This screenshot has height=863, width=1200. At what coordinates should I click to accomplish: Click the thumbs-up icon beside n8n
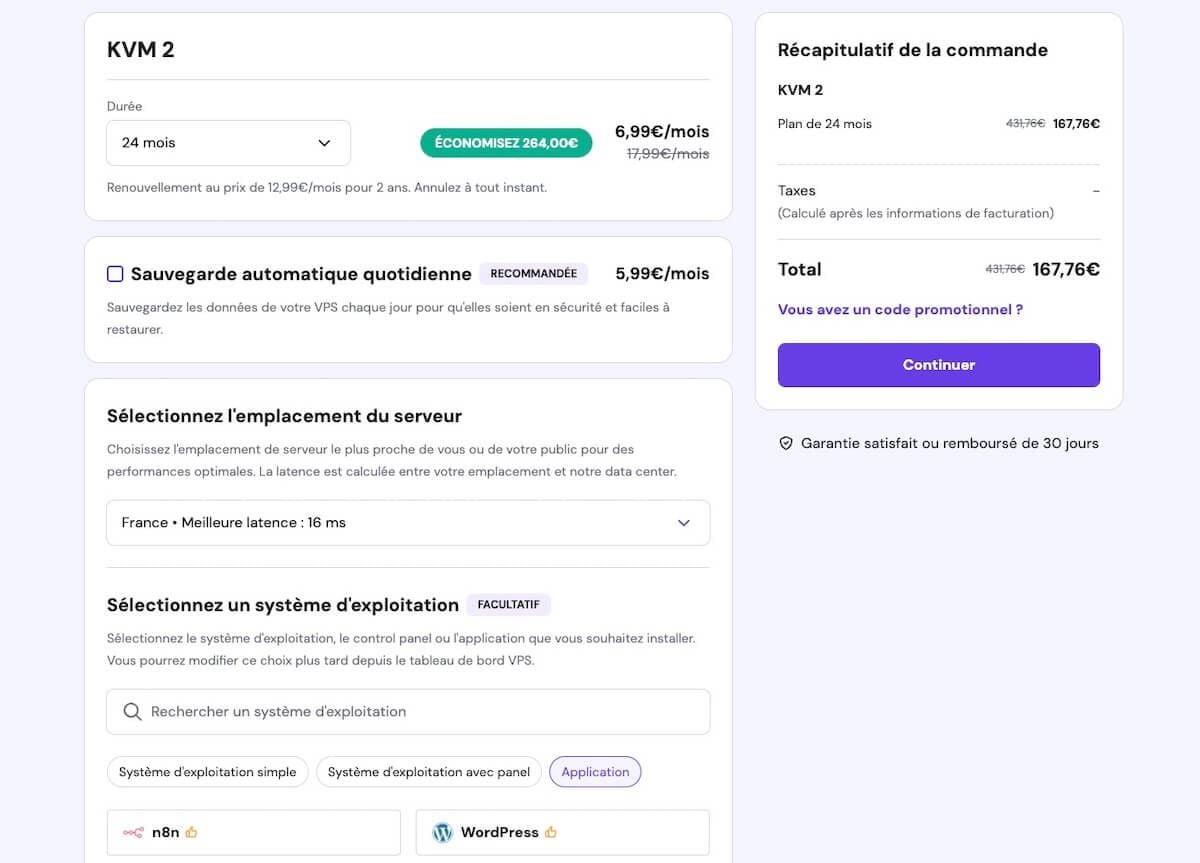click(192, 832)
